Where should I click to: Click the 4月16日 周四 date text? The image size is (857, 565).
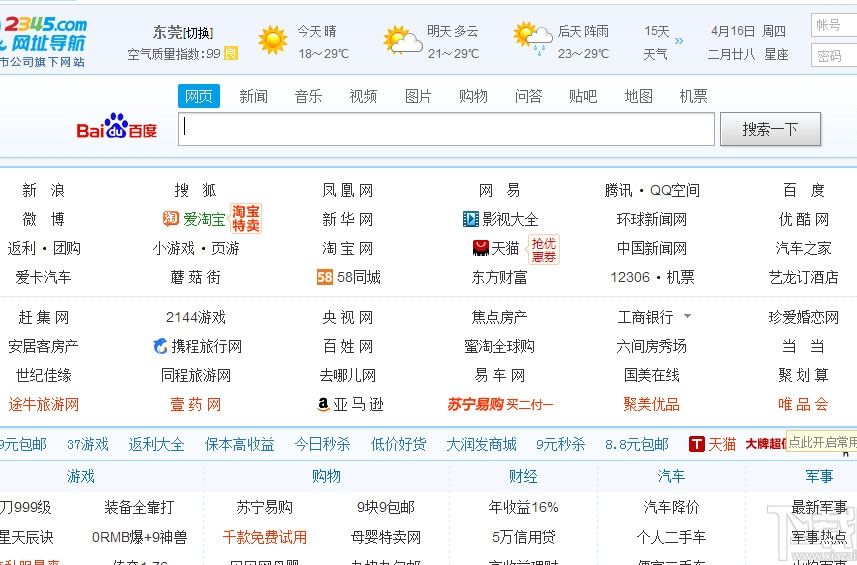tap(748, 32)
